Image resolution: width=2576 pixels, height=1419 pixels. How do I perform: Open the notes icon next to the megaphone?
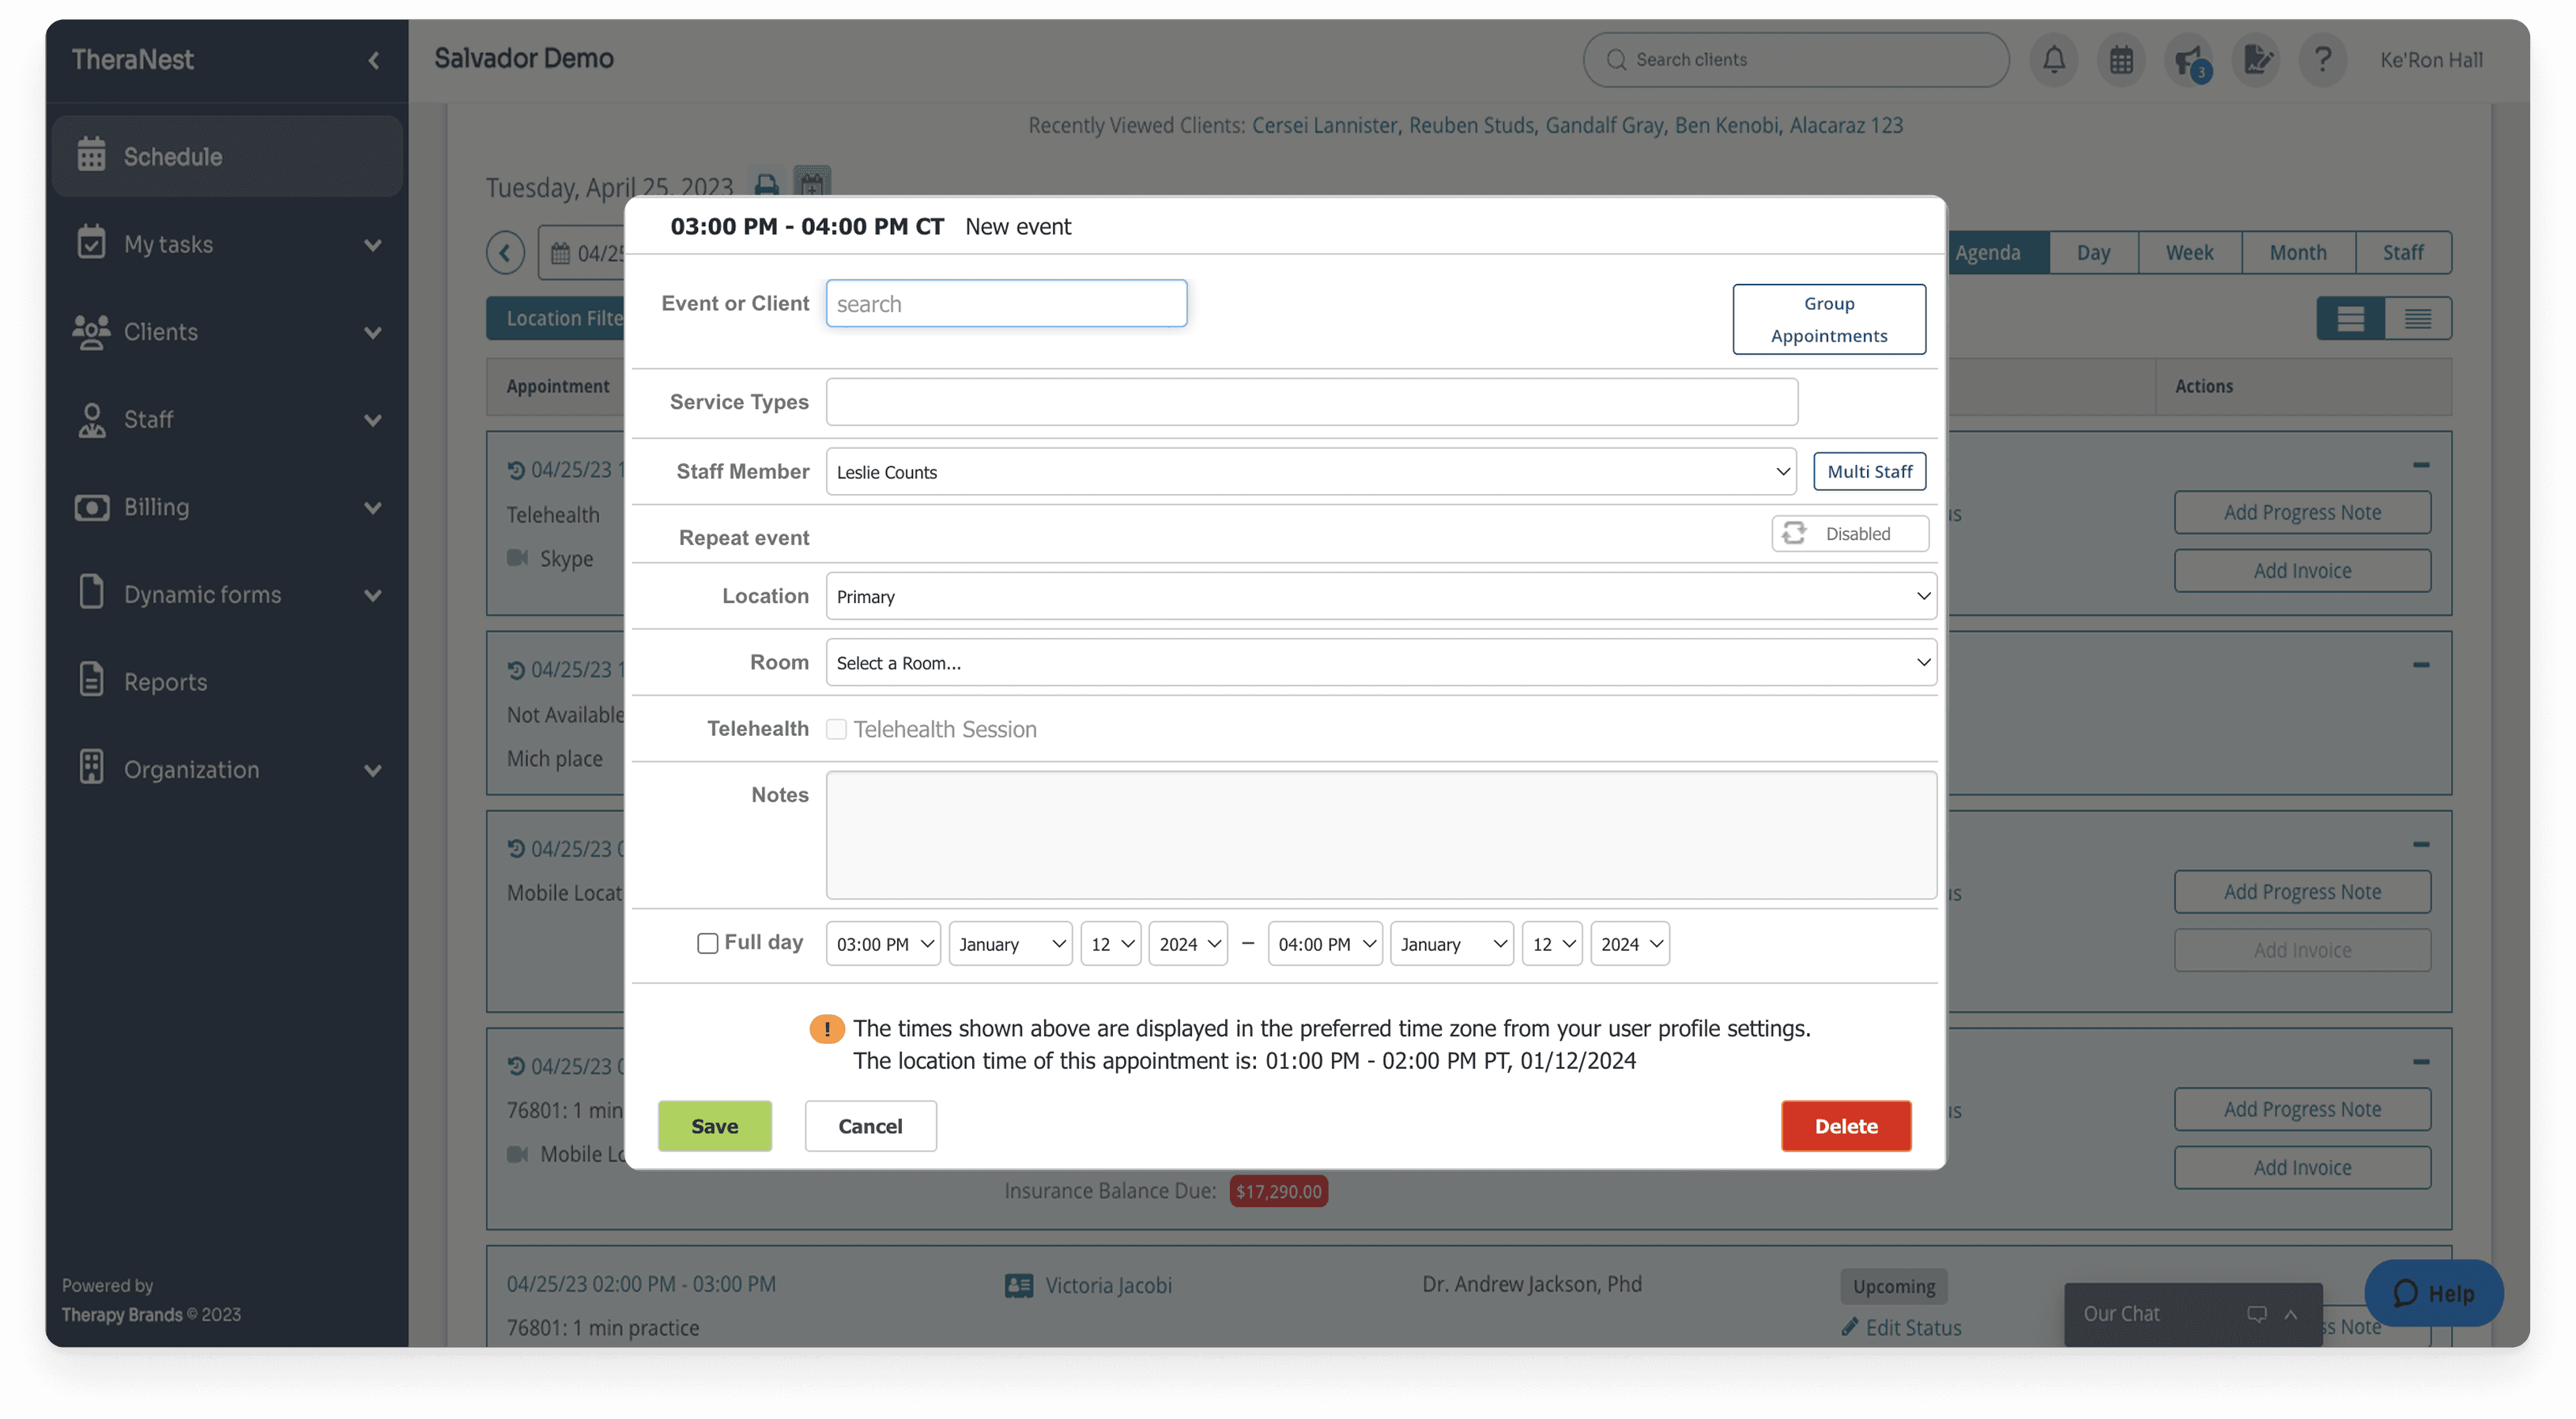click(x=2256, y=59)
